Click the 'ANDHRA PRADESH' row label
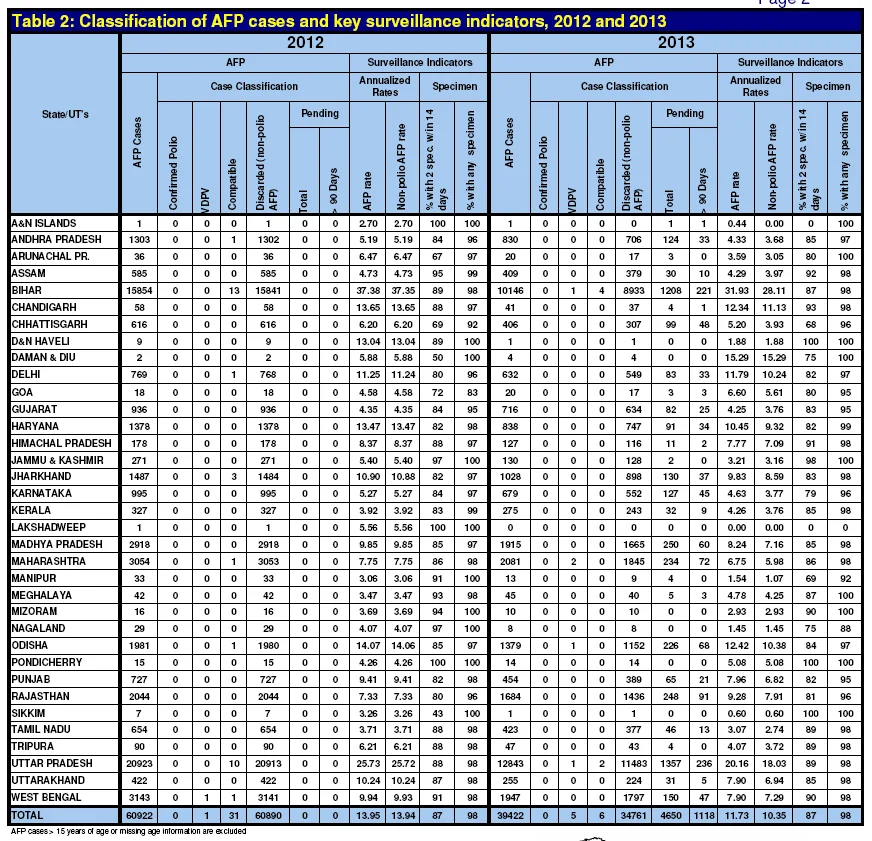This screenshot has height=841, width=872. click(x=56, y=239)
